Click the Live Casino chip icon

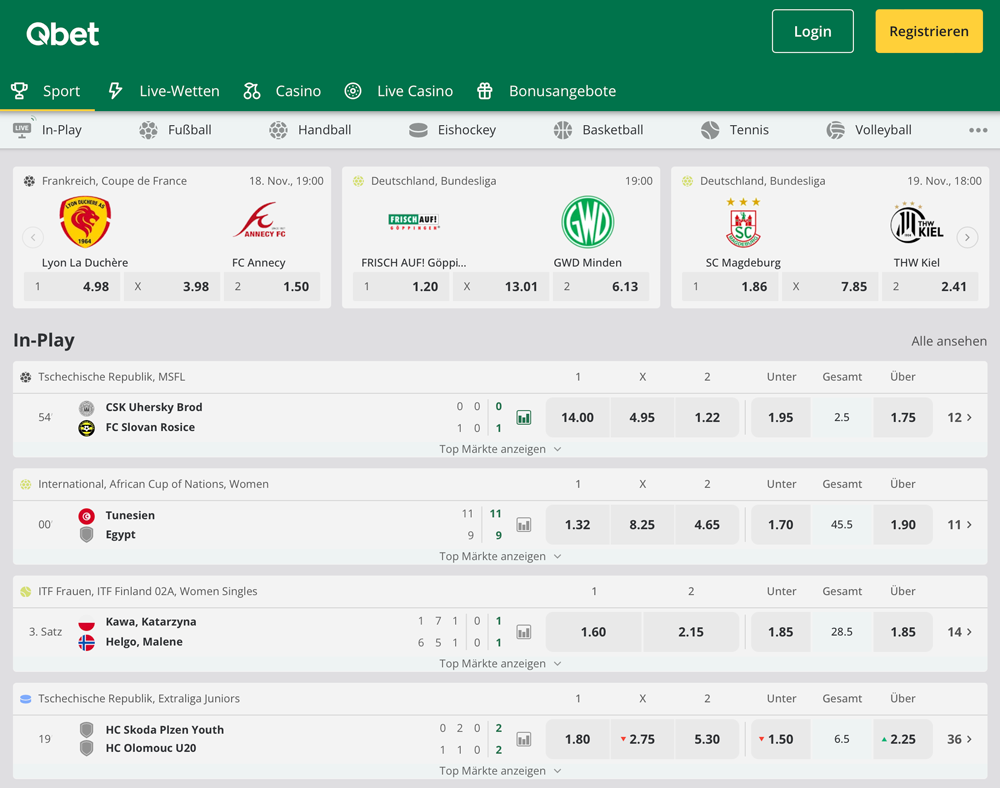[353, 91]
